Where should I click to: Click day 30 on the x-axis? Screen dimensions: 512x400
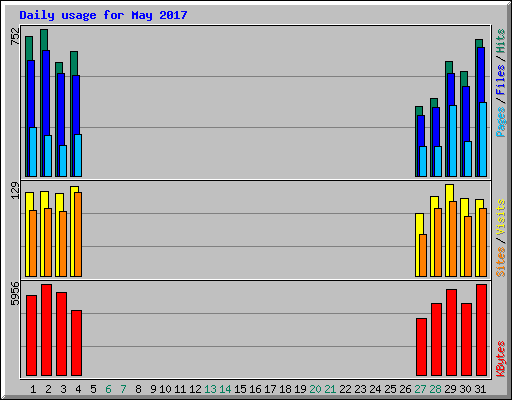(465, 389)
